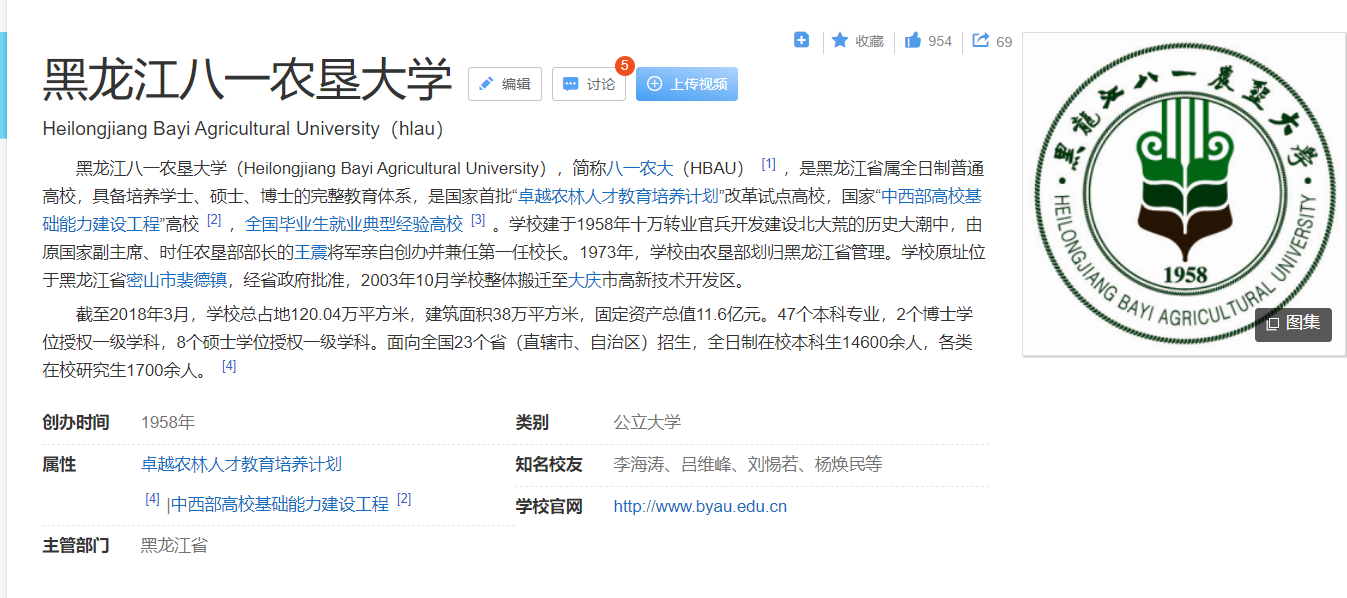The width and height of the screenshot is (1347, 598).
Task: Open the university emblem thumbnail
Action: pos(1184,194)
